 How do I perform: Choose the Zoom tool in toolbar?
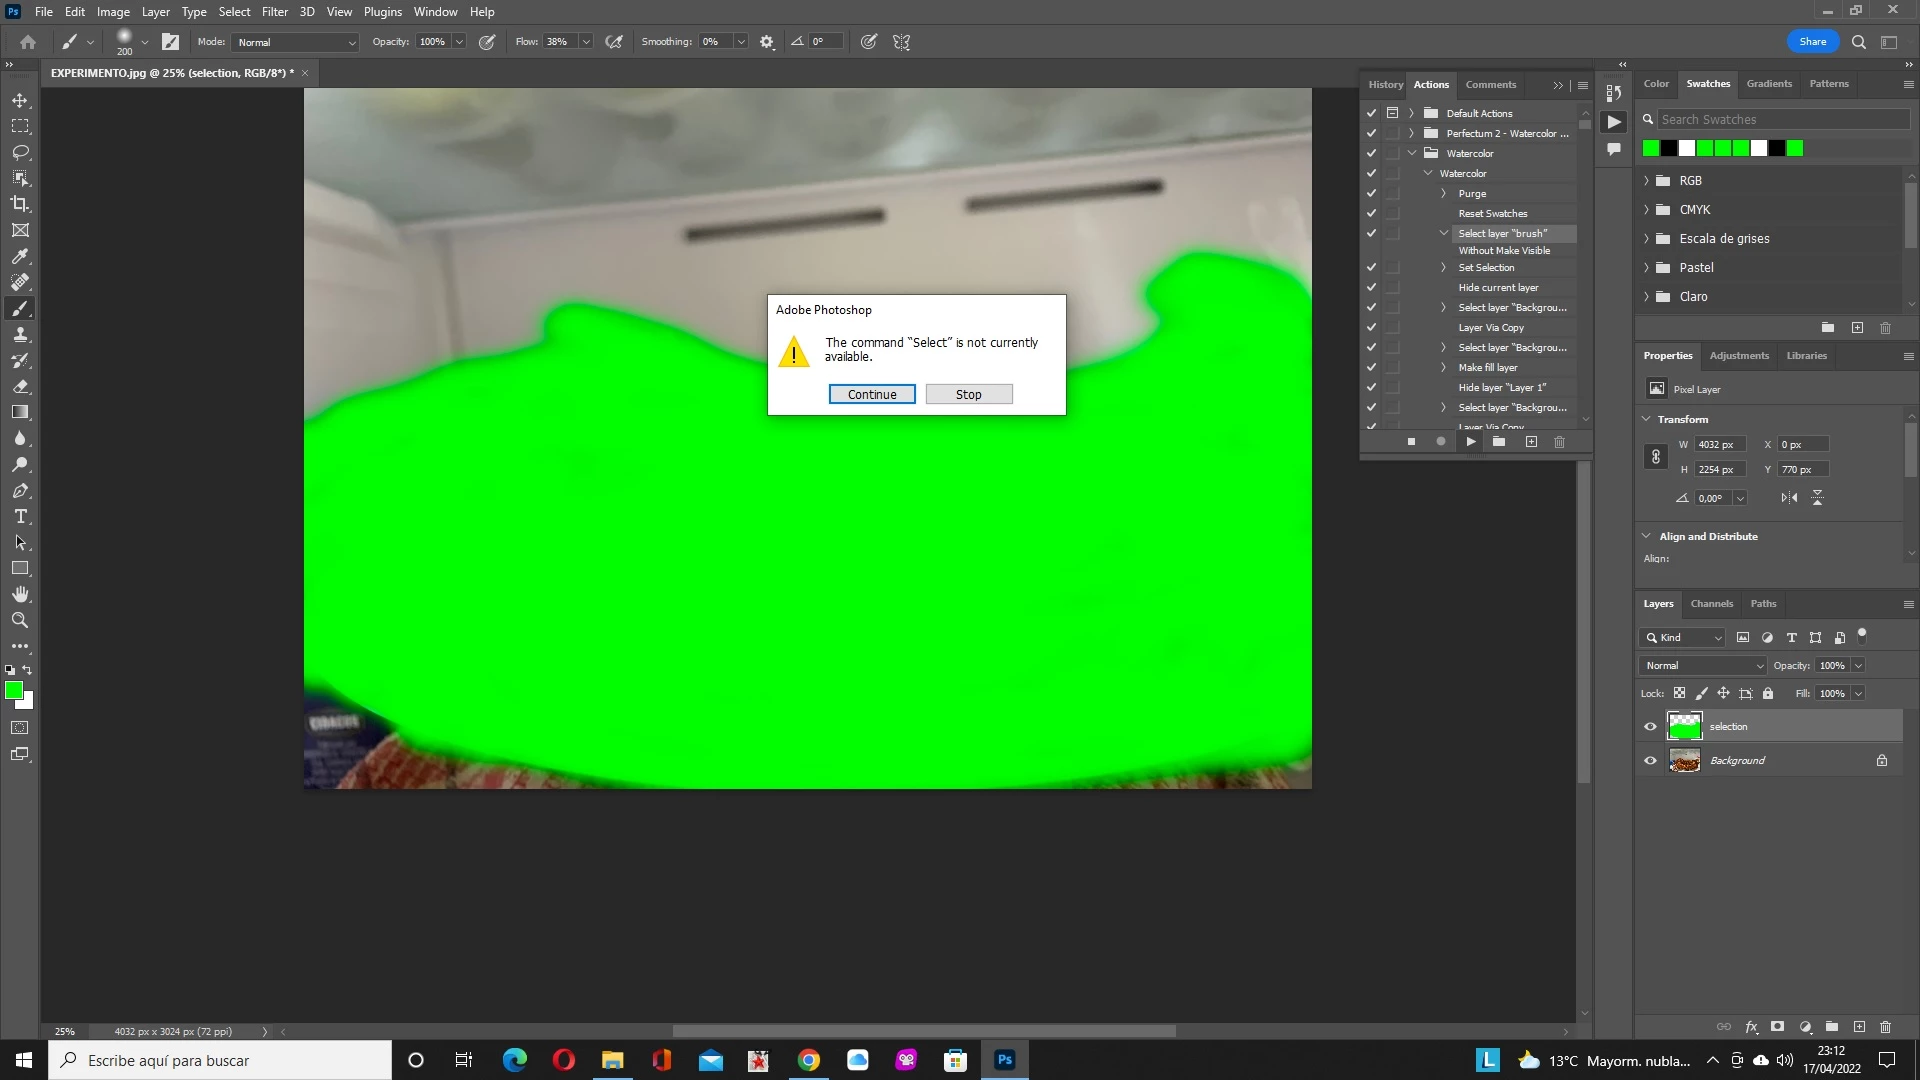coord(20,620)
